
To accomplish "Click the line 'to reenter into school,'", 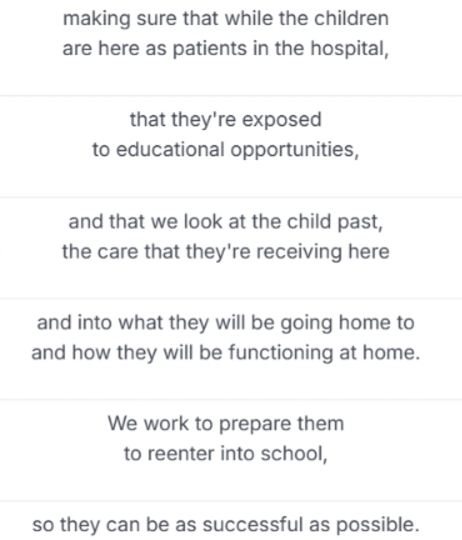I will click(x=226, y=454).
